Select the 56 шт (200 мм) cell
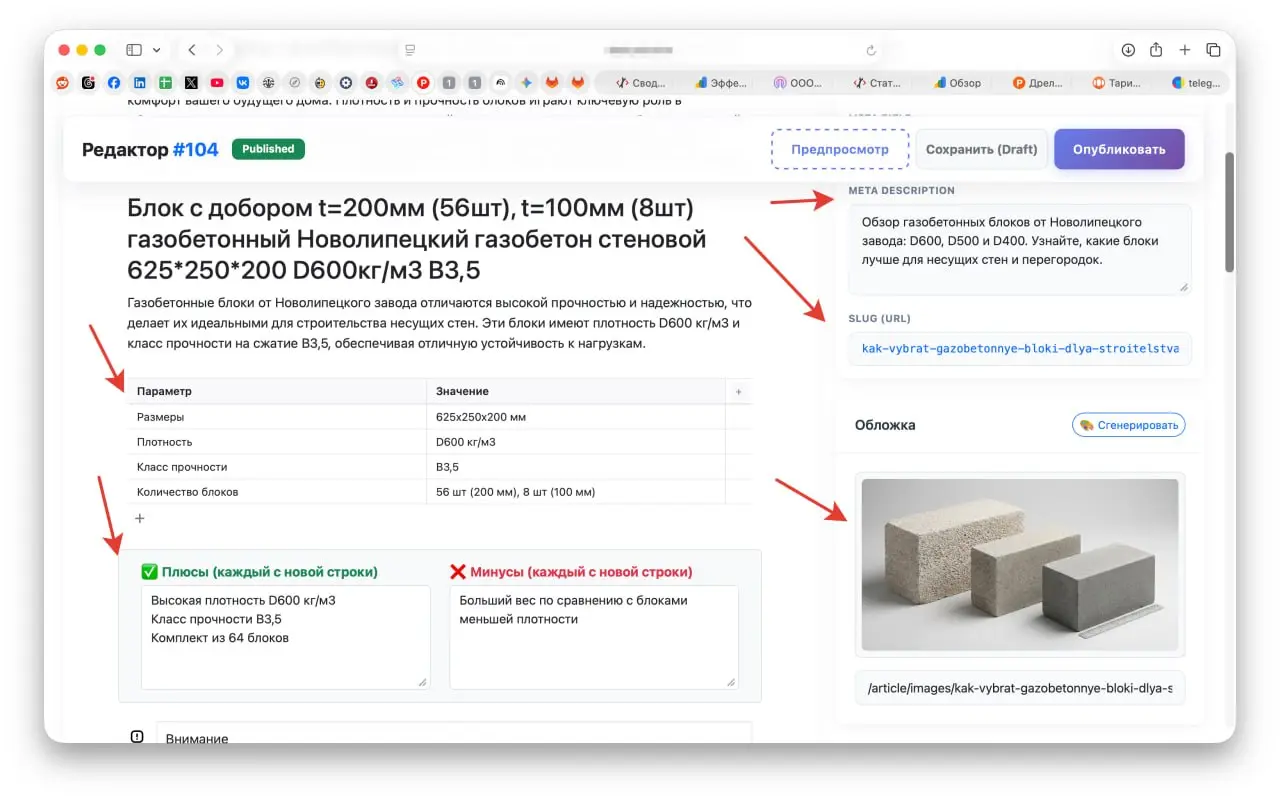1280x801 pixels. click(x=576, y=492)
